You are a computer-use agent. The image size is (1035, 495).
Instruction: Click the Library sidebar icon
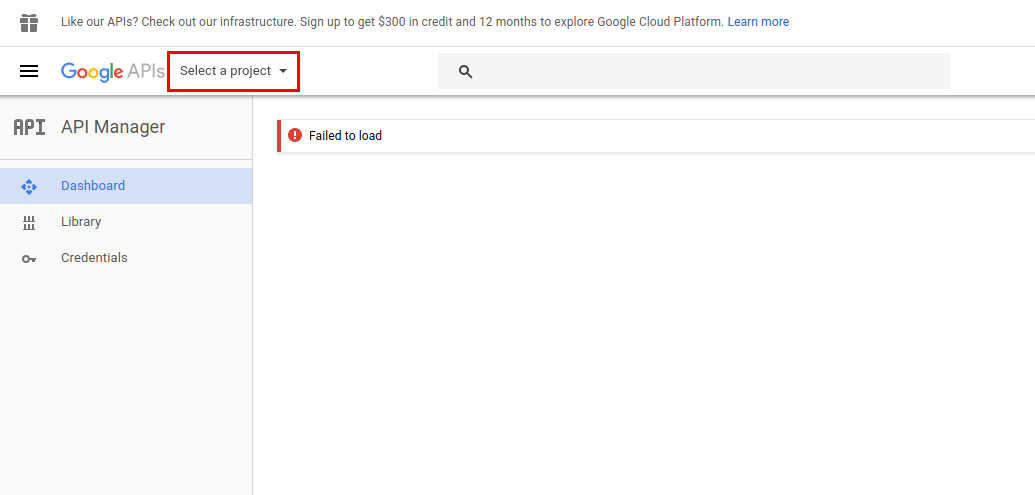pyautogui.click(x=29, y=222)
